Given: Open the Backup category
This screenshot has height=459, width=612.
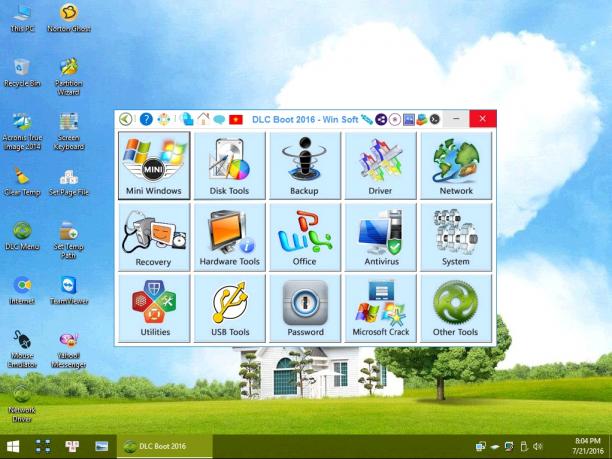Looking at the screenshot, I should pyautogui.click(x=304, y=165).
